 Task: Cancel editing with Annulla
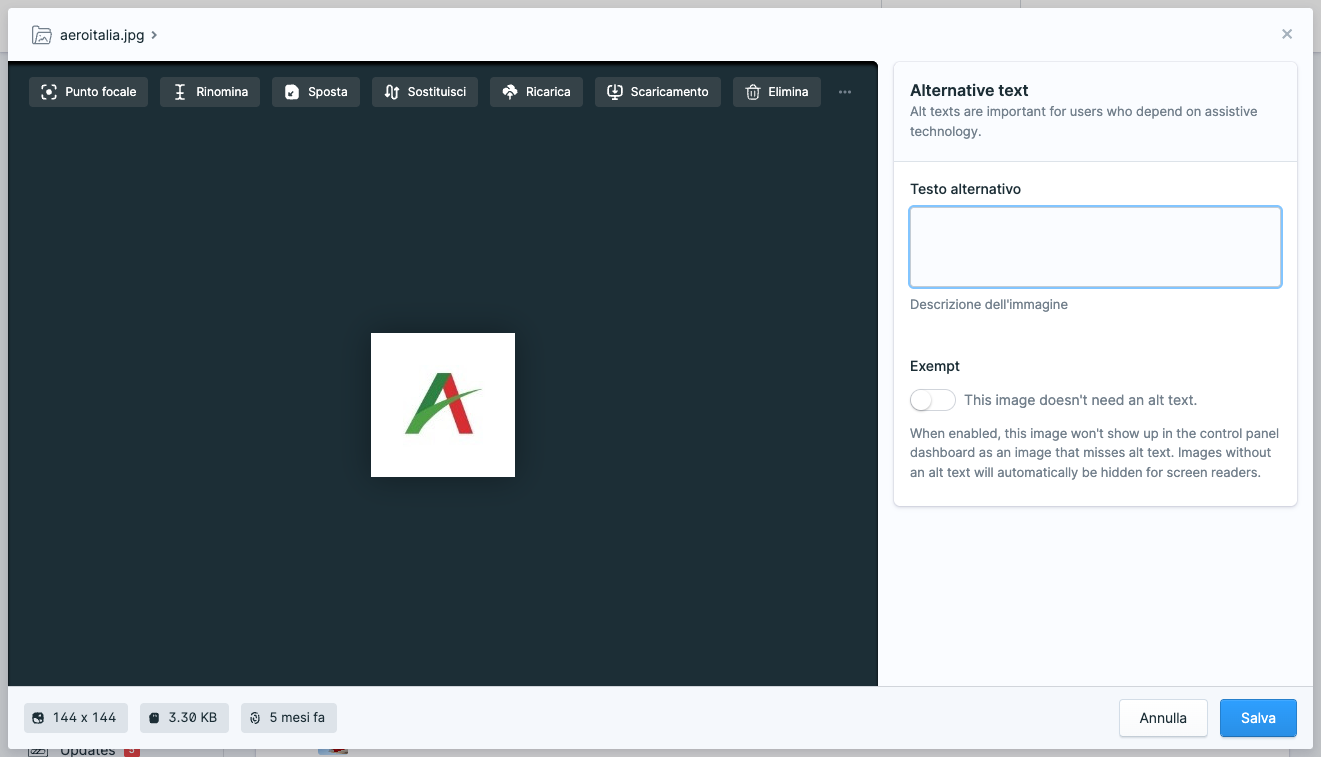[1163, 718]
